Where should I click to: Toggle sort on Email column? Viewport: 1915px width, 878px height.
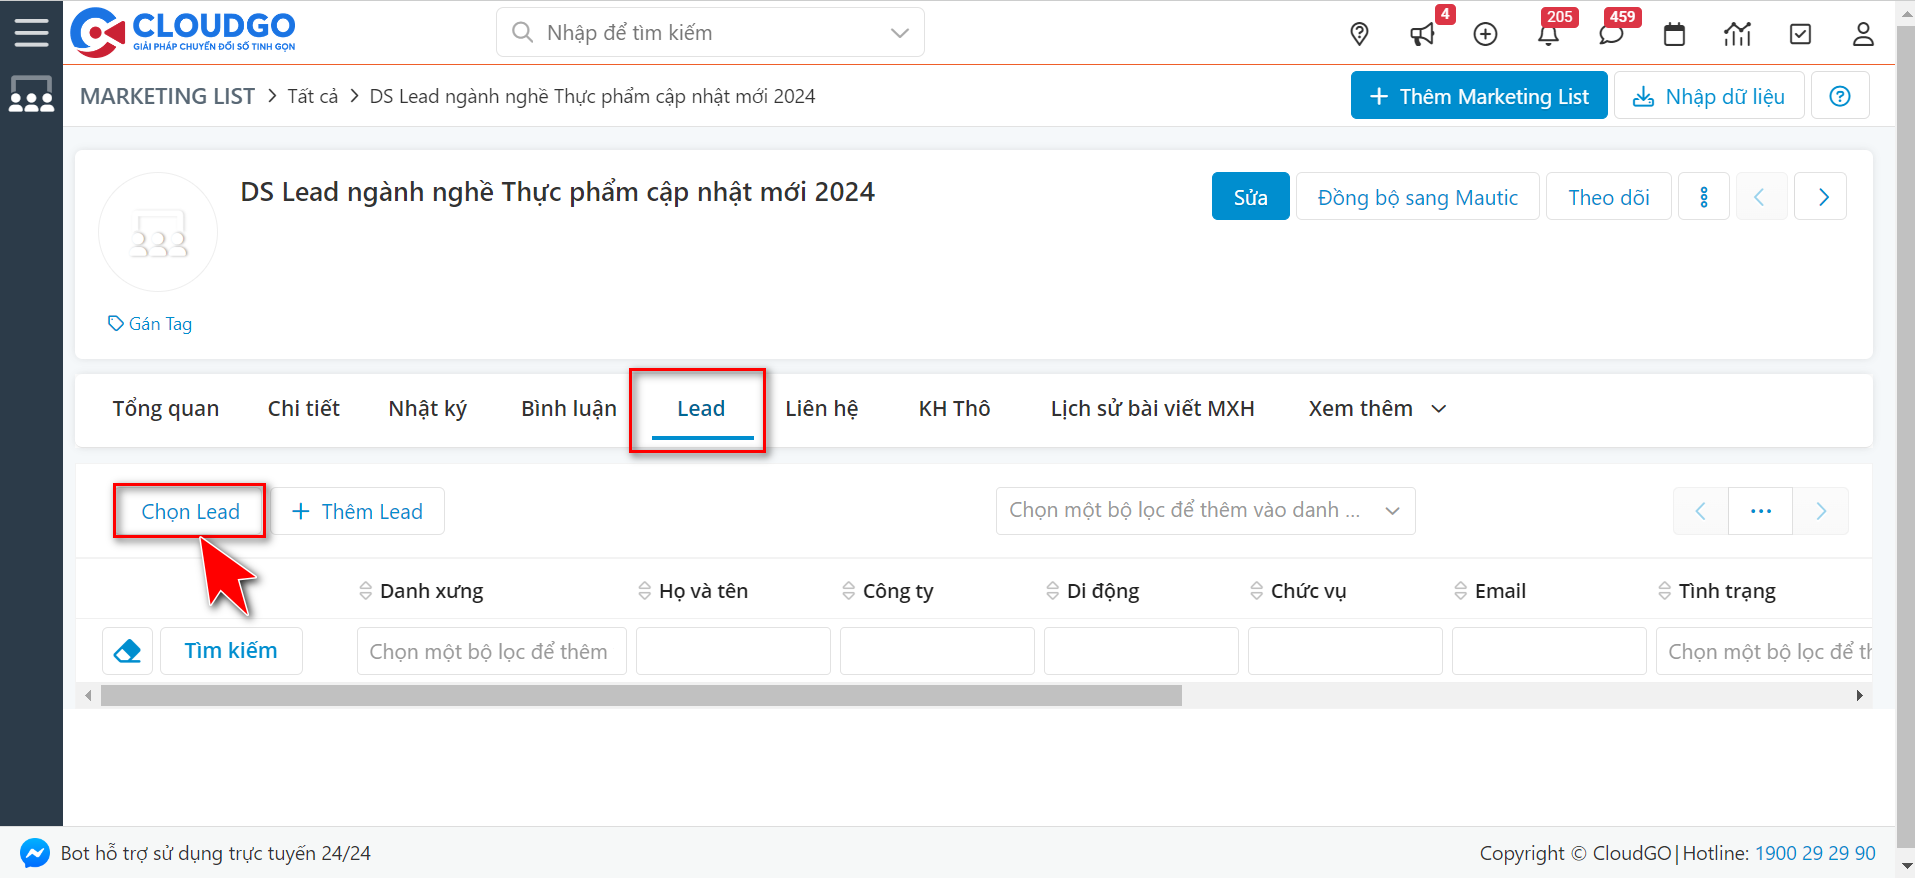pos(1499,591)
